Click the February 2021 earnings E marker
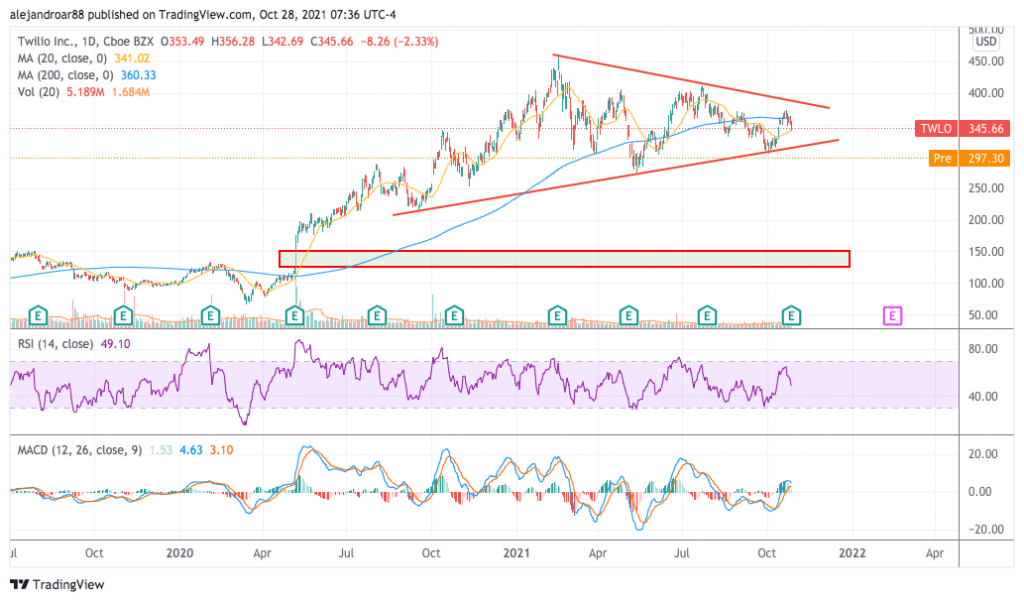The width and height of the screenshot is (1024, 602). coord(557,316)
